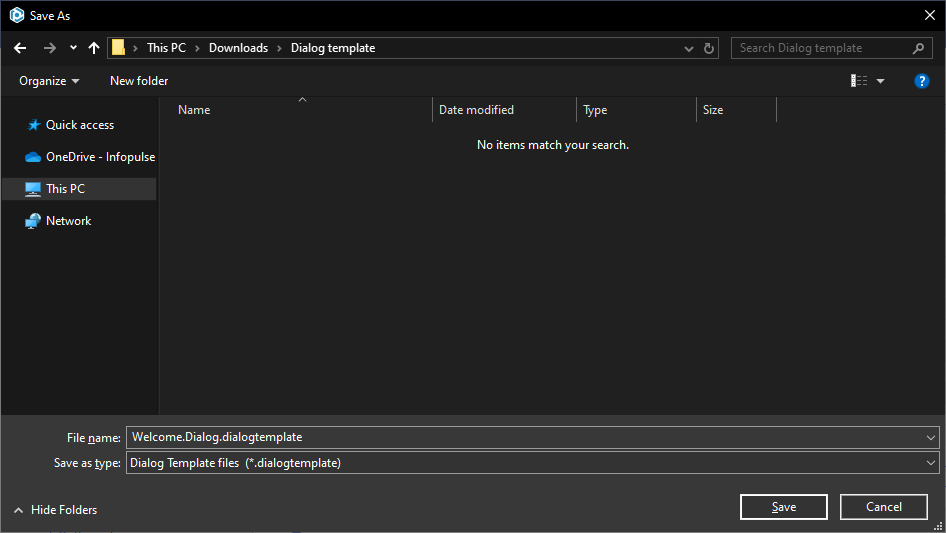This screenshot has height=533, width=946.
Task: Open the view options dropdown arrow
Action: tap(880, 81)
